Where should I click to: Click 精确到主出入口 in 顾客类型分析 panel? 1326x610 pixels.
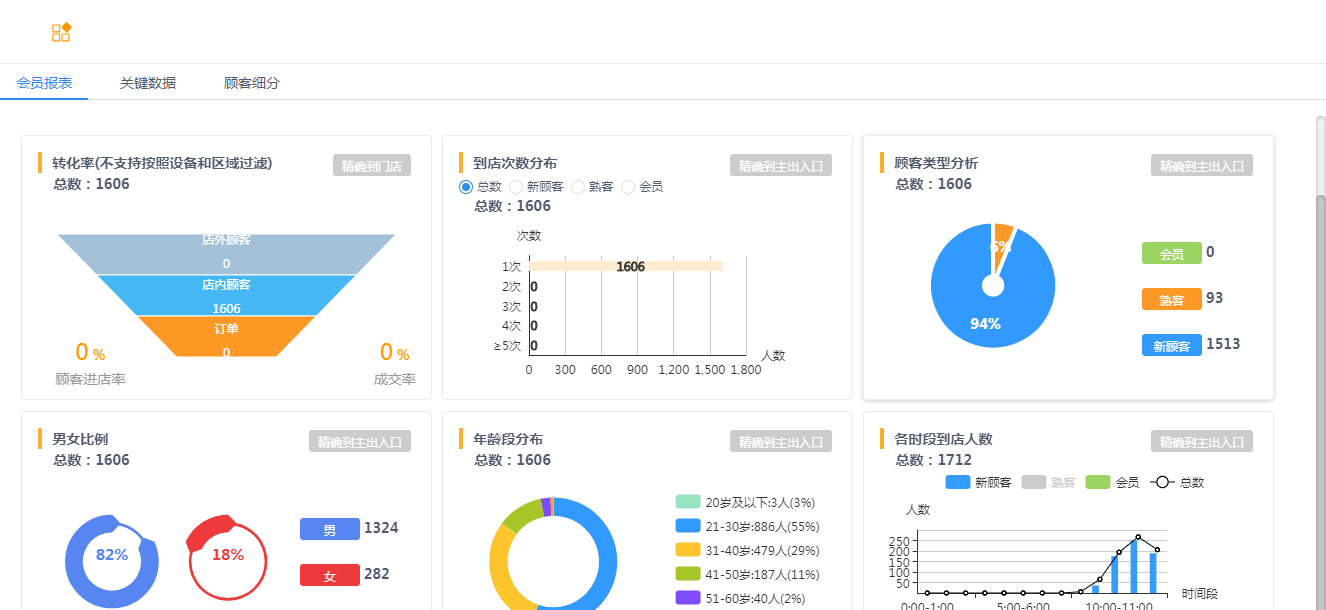1200,164
